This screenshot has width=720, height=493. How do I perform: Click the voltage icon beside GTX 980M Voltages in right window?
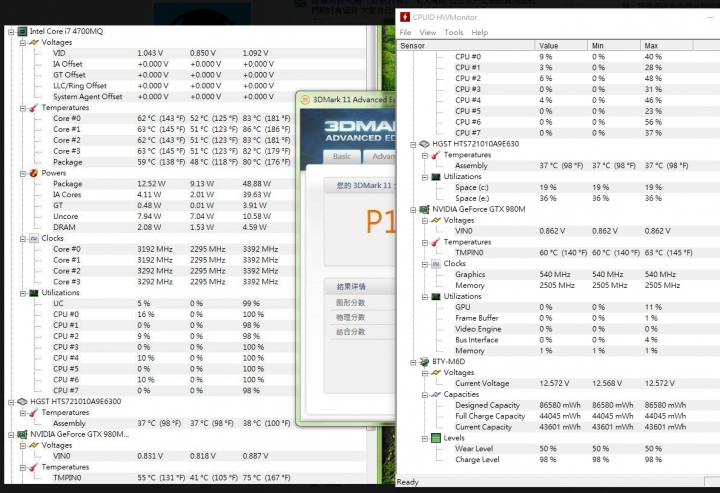click(435, 220)
